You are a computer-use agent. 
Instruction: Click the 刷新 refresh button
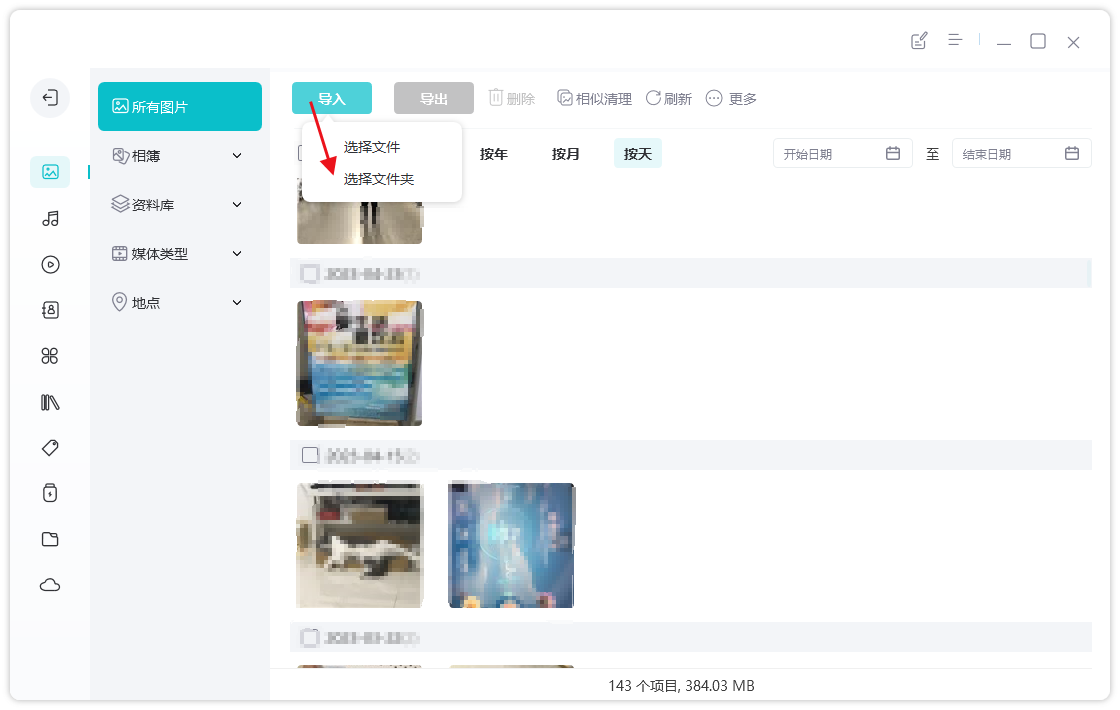(x=668, y=98)
